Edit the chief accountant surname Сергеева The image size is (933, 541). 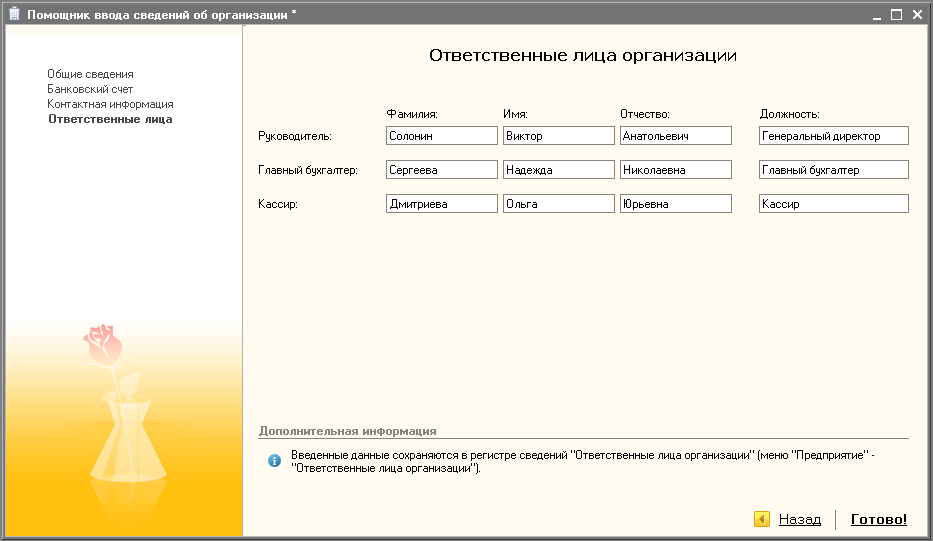441,170
